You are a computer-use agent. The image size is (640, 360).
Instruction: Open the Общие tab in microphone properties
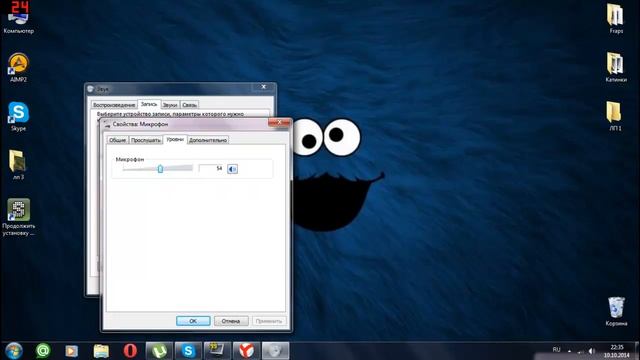click(x=117, y=140)
